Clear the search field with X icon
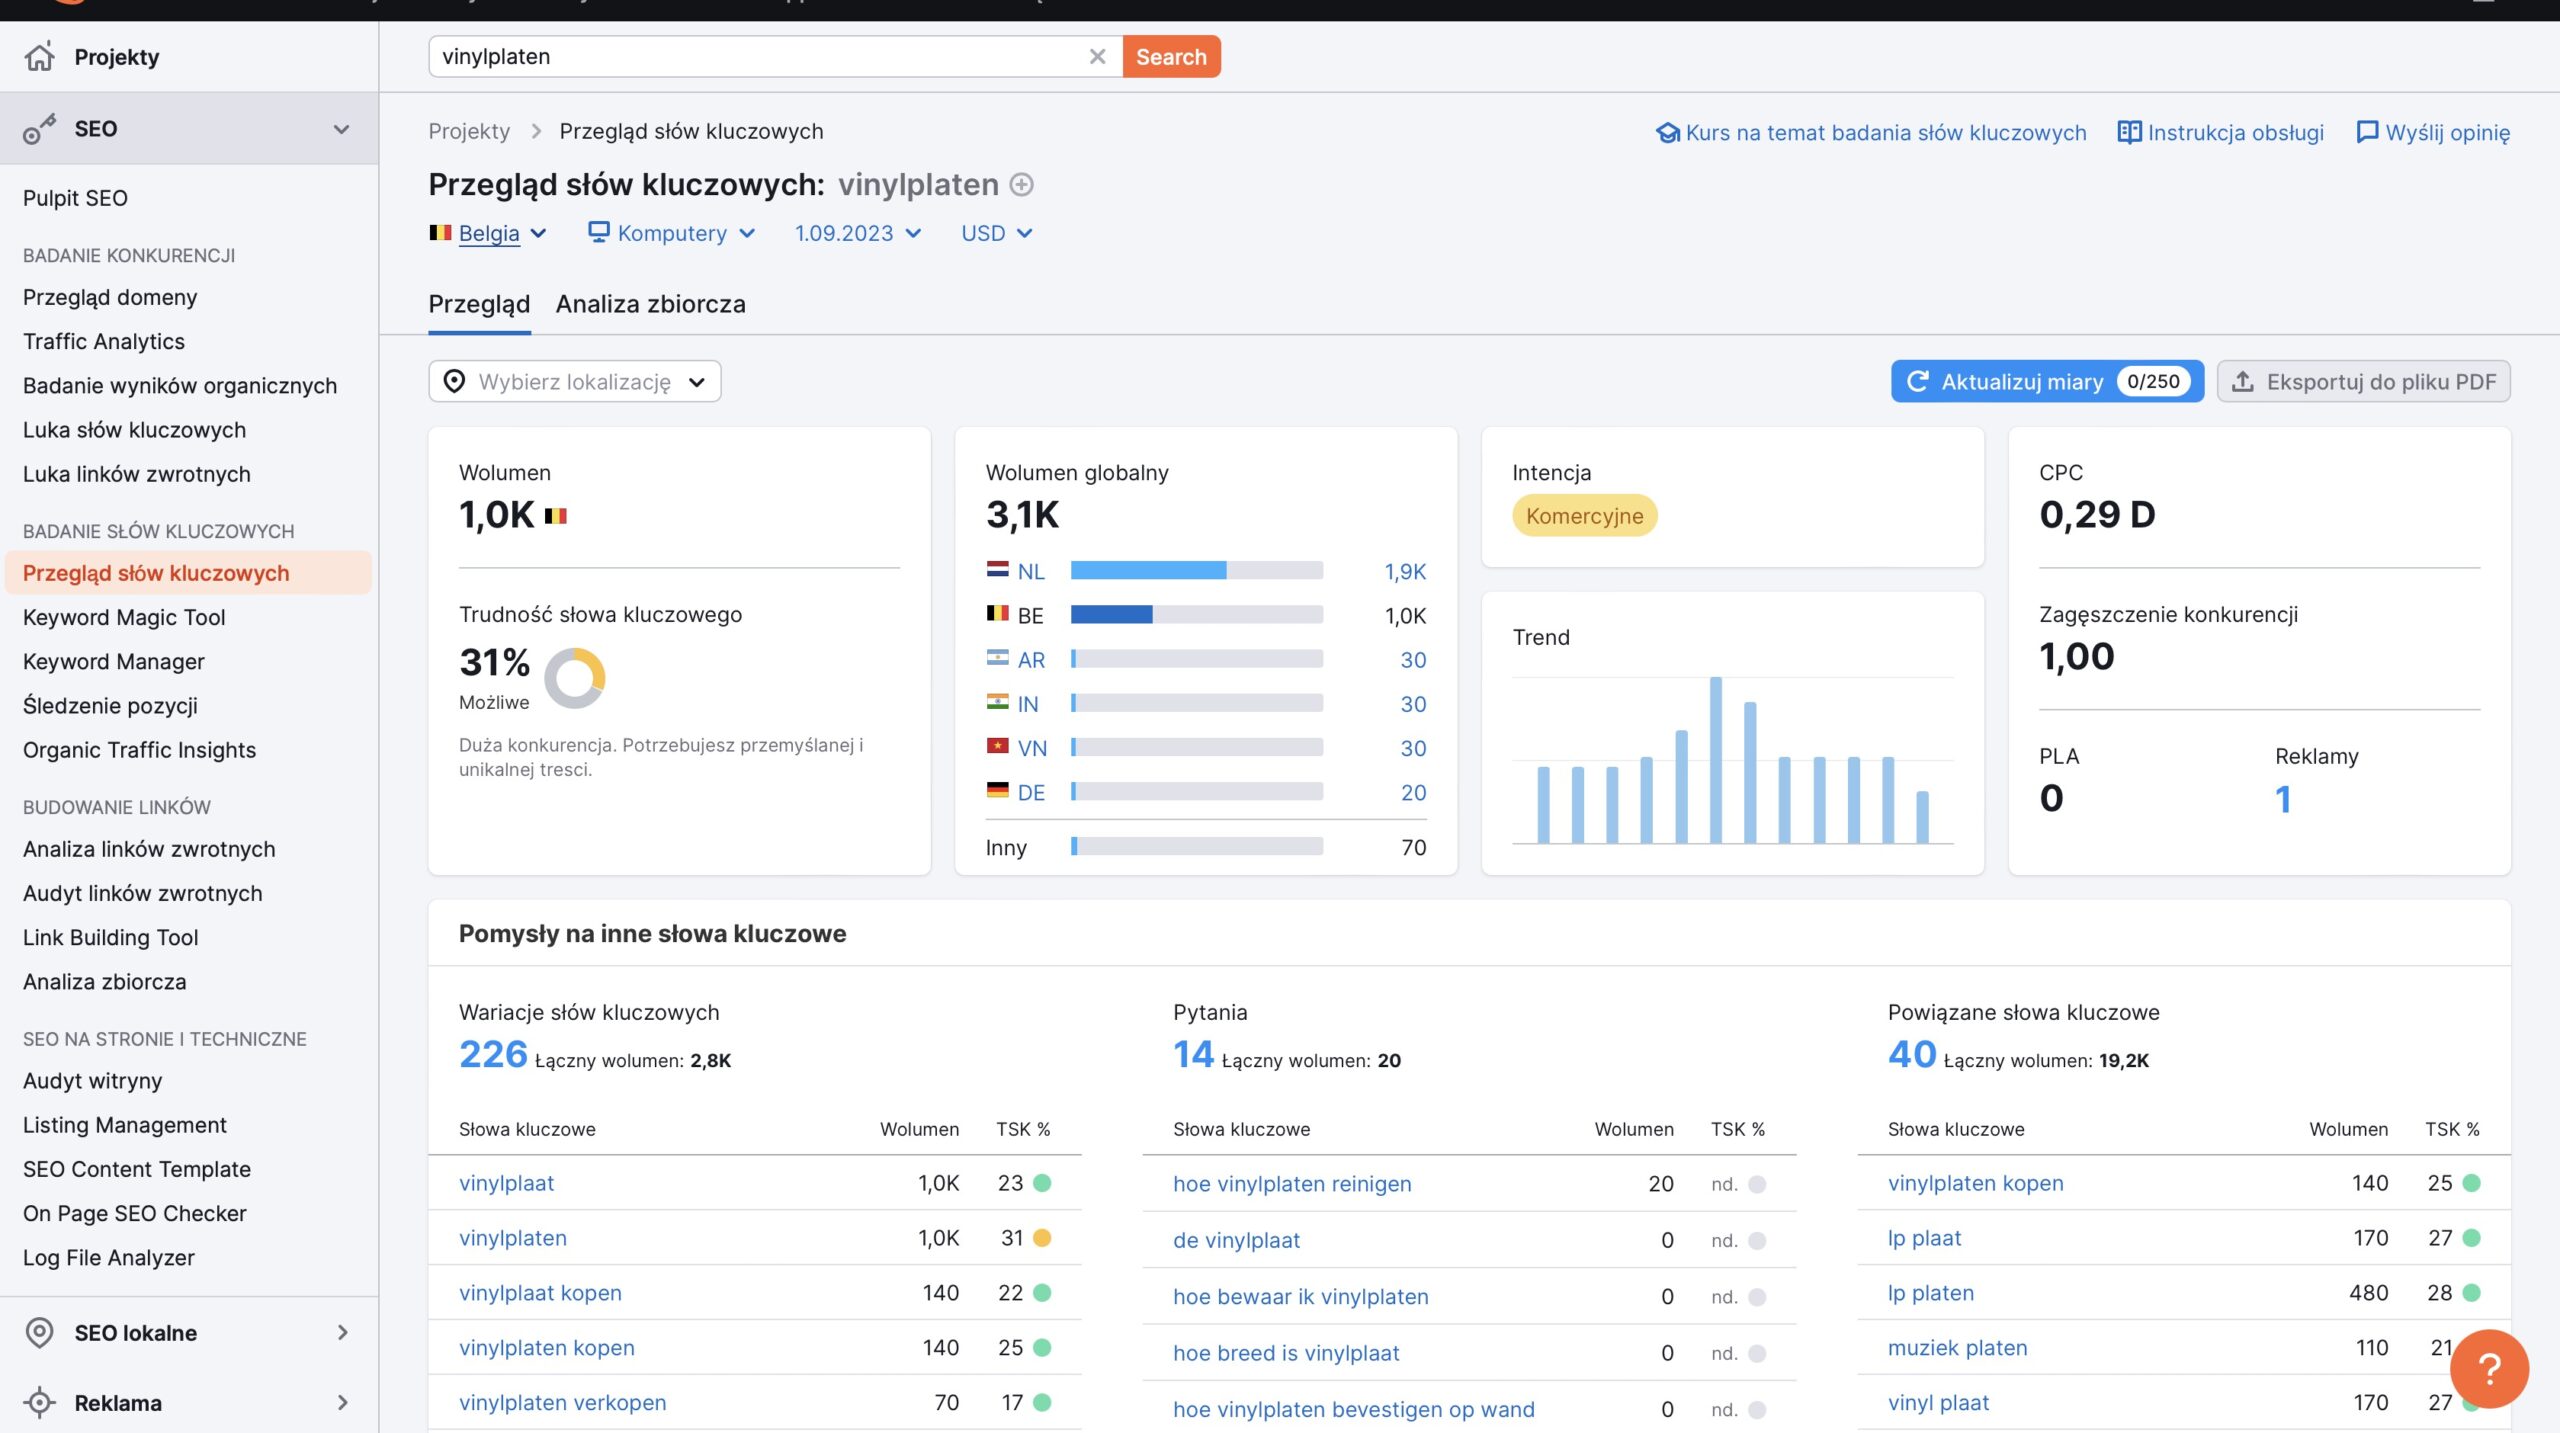The image size is (2560, 1433). click(1097, 57)
